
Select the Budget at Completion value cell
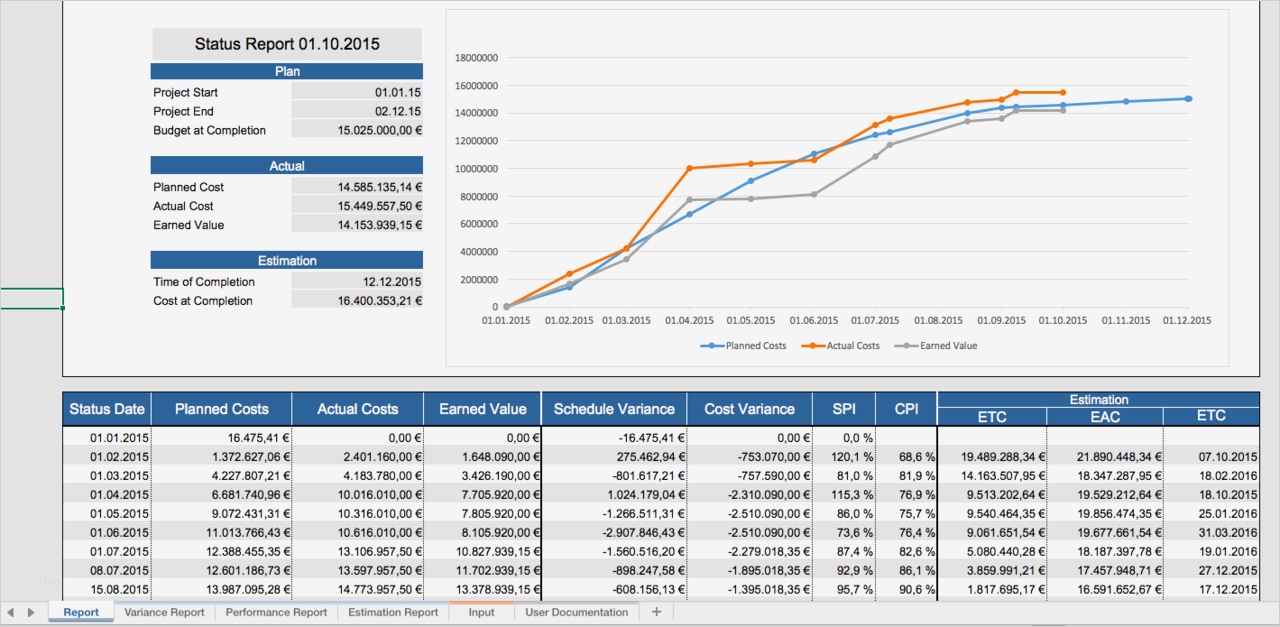click(x=357, y=130)
